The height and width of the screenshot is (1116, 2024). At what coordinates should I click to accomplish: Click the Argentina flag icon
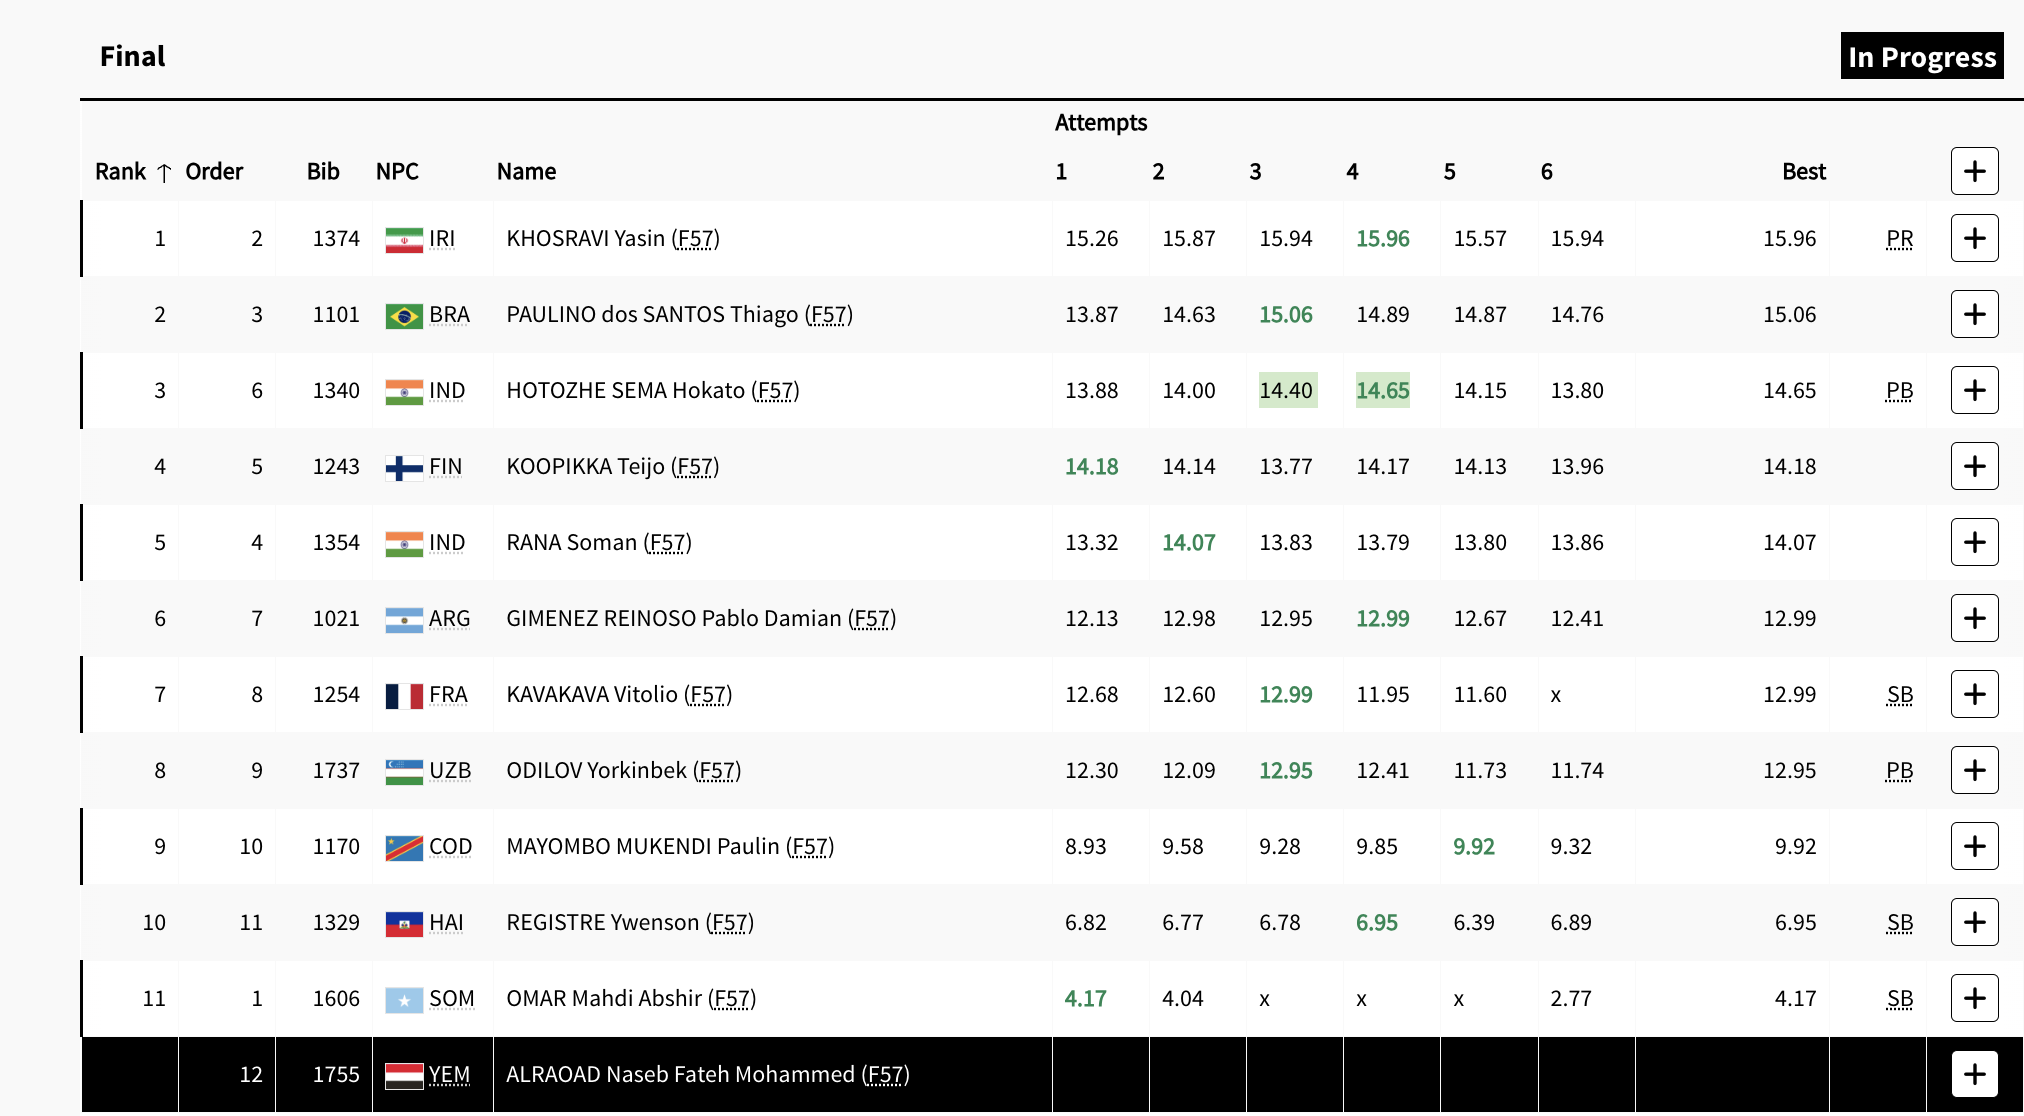click(x=404, y=619)
